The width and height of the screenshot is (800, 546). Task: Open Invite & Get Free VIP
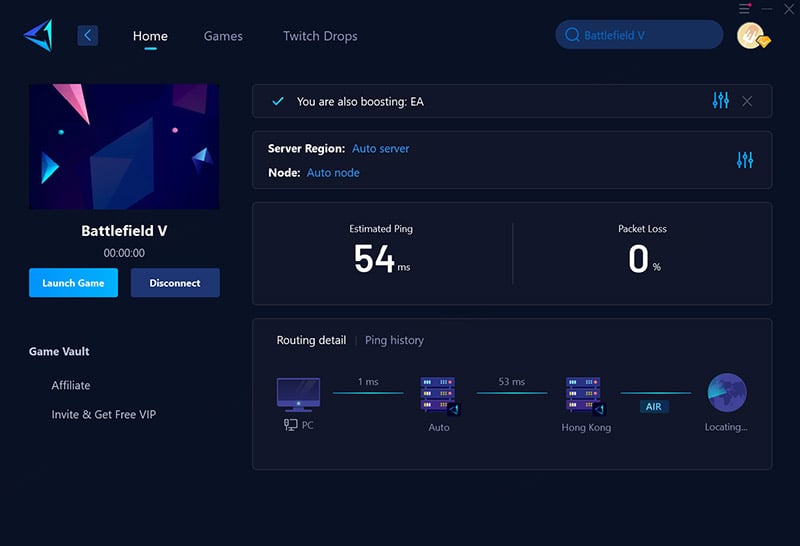104,414
